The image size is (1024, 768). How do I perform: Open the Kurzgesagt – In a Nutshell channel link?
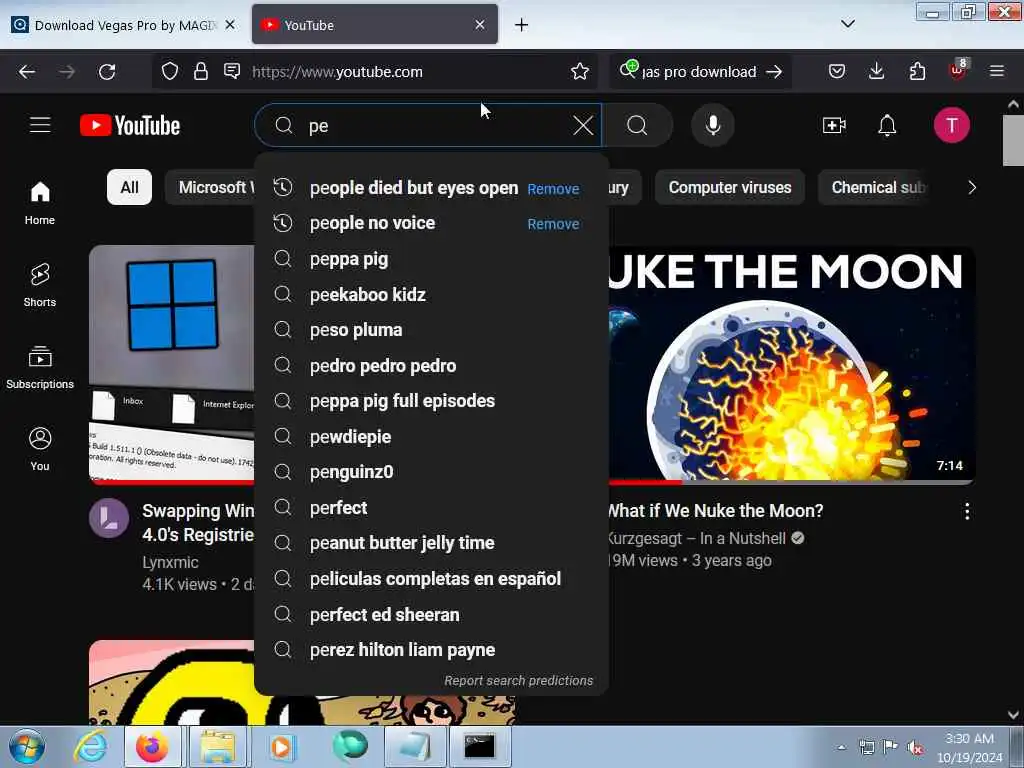tap(696, 538)
